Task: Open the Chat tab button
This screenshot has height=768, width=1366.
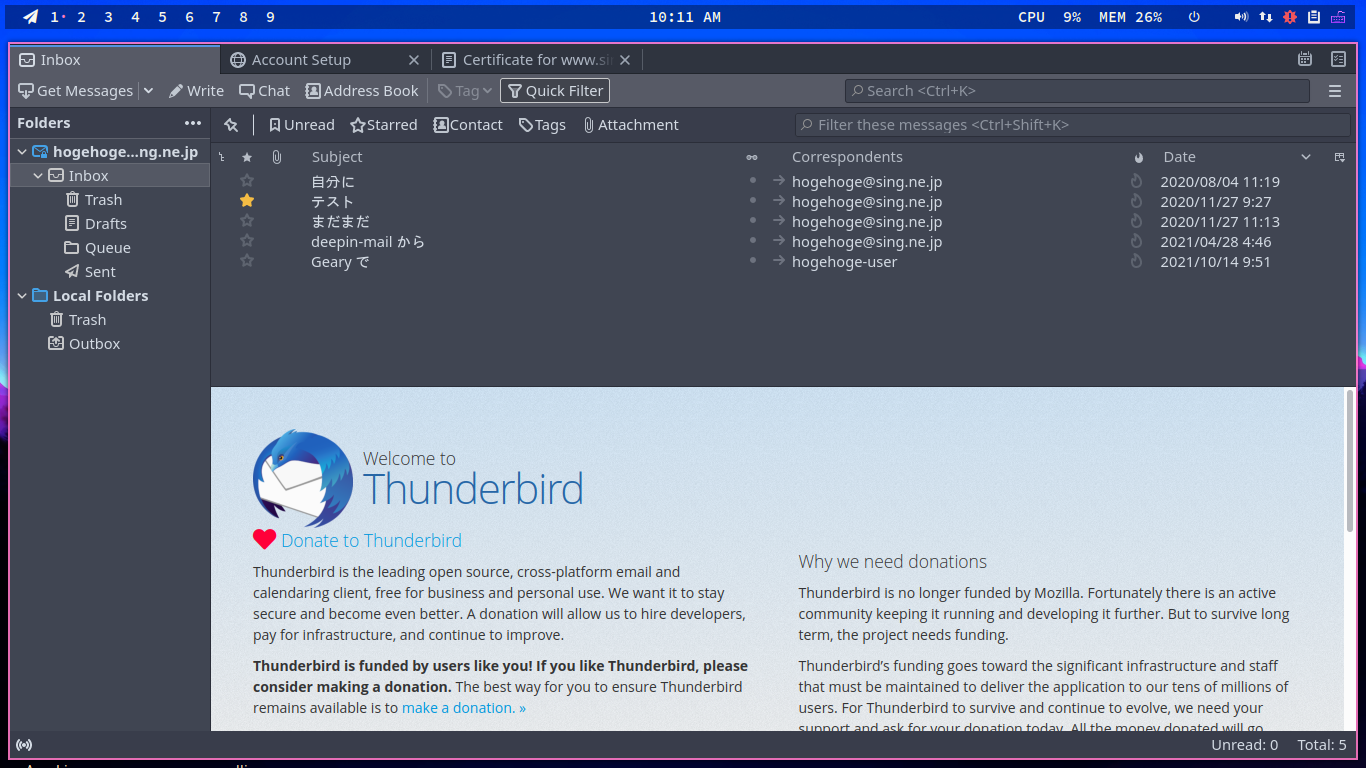Action: tap(264, 91)
